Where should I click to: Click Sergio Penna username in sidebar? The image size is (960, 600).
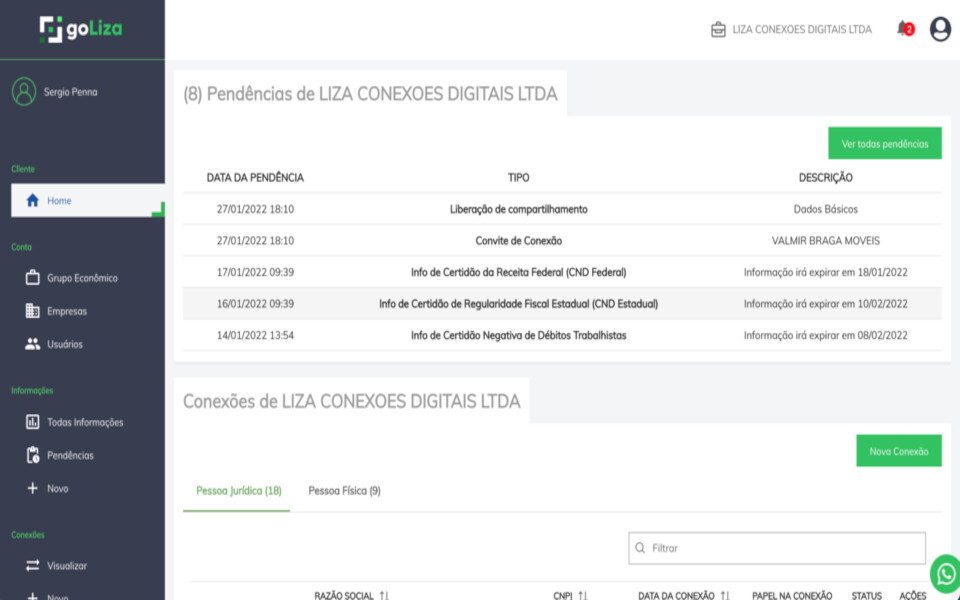(x=70, y=92)
